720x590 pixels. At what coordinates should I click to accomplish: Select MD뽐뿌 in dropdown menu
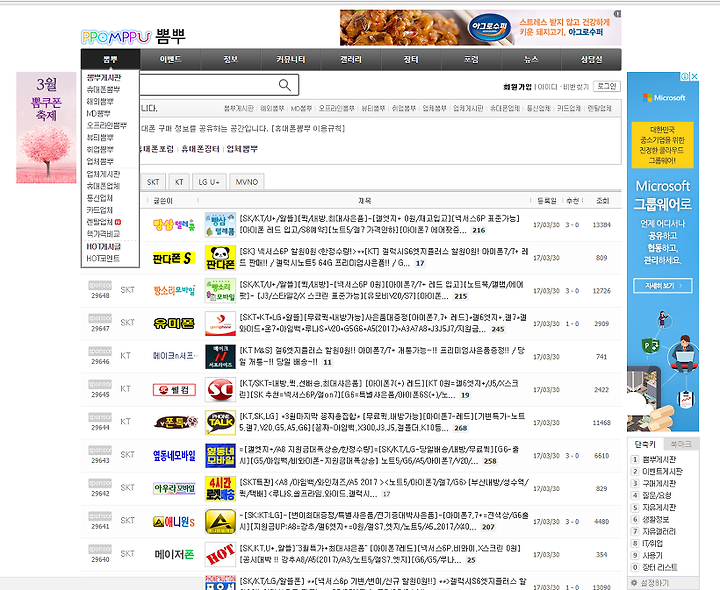pos(99,113)
